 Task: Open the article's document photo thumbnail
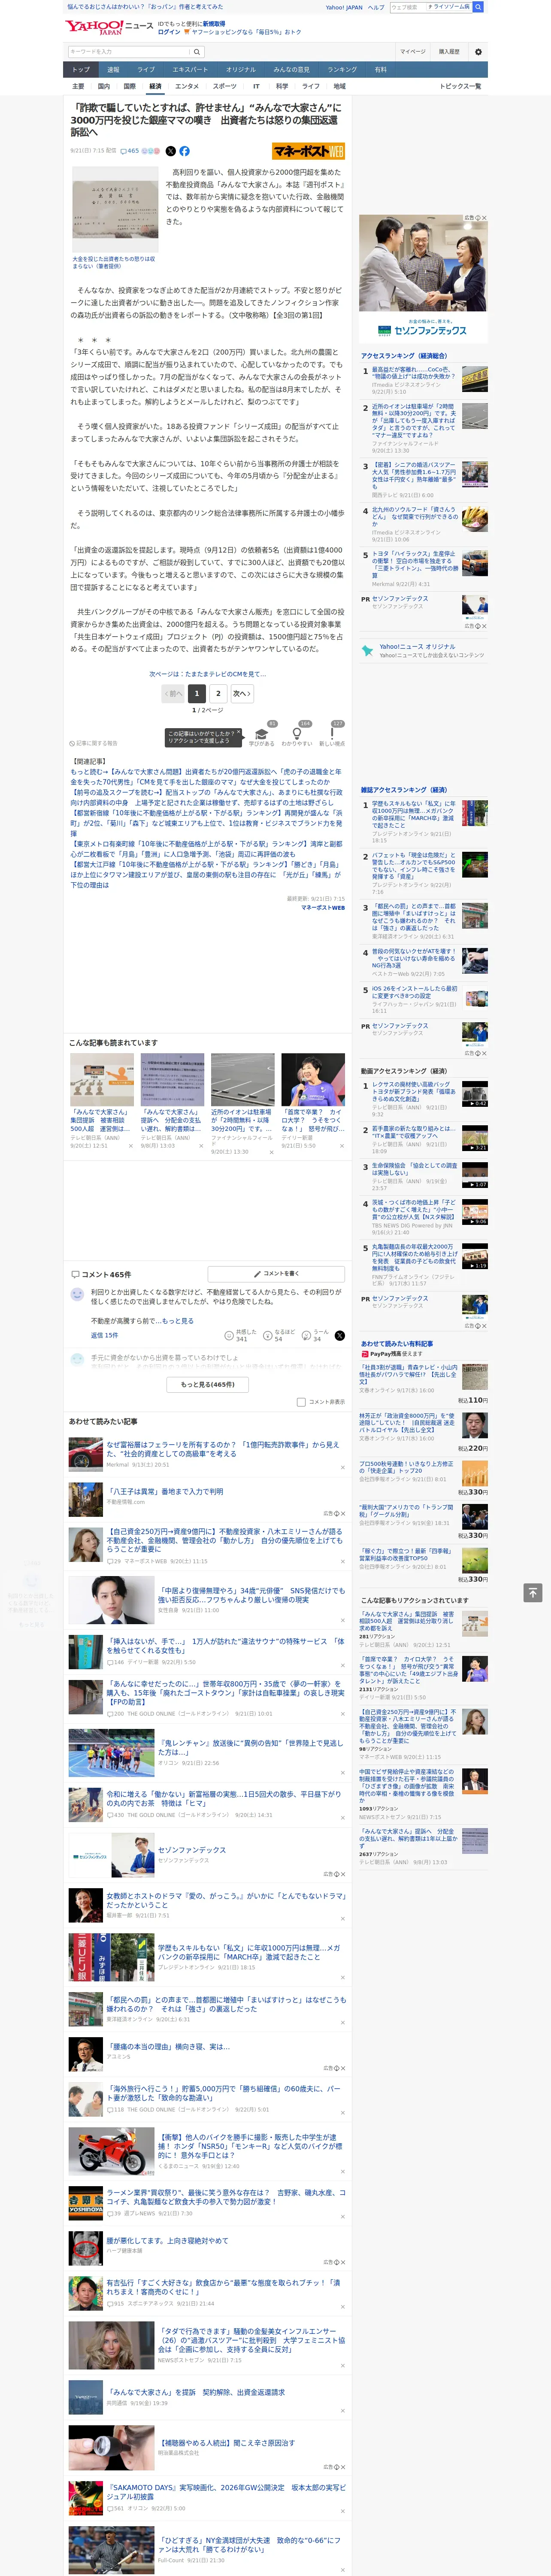tap(115, 209)
